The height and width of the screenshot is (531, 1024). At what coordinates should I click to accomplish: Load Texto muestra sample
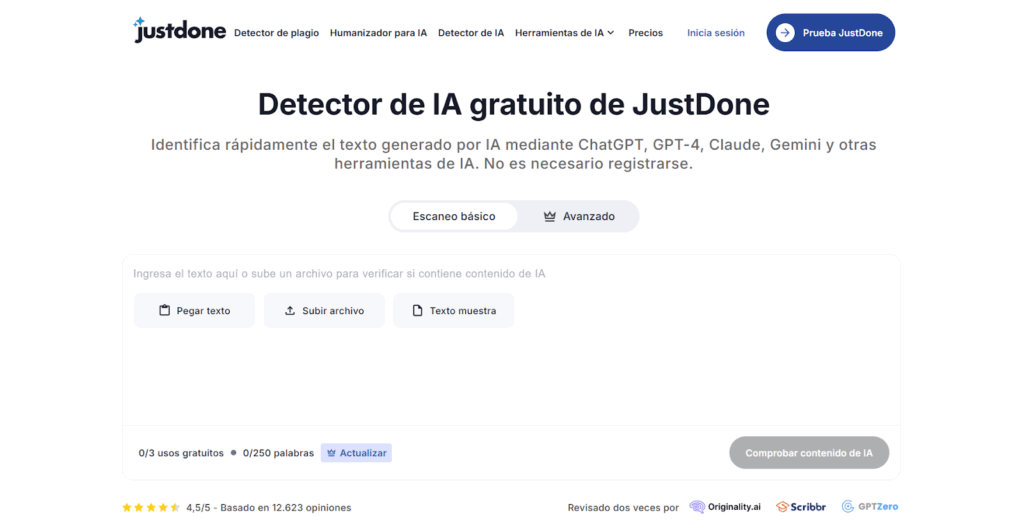(x=453, y=311)
